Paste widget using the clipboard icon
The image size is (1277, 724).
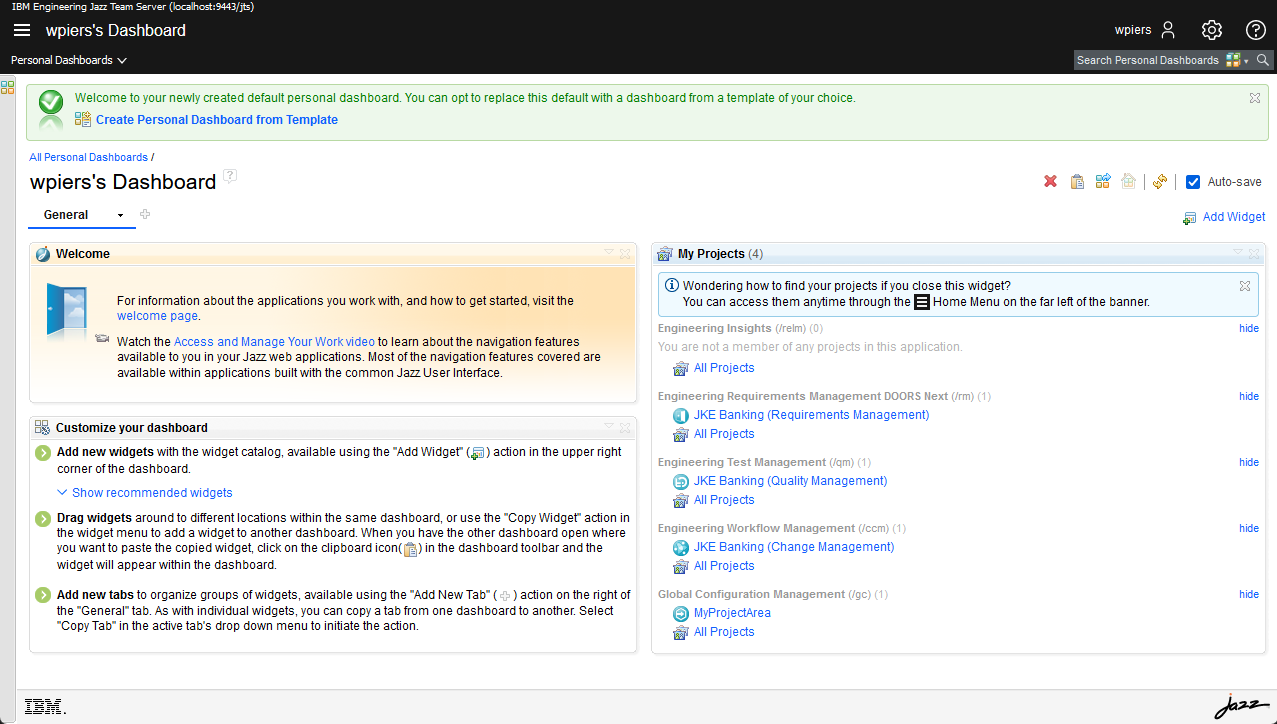[x=1077, y=181]
